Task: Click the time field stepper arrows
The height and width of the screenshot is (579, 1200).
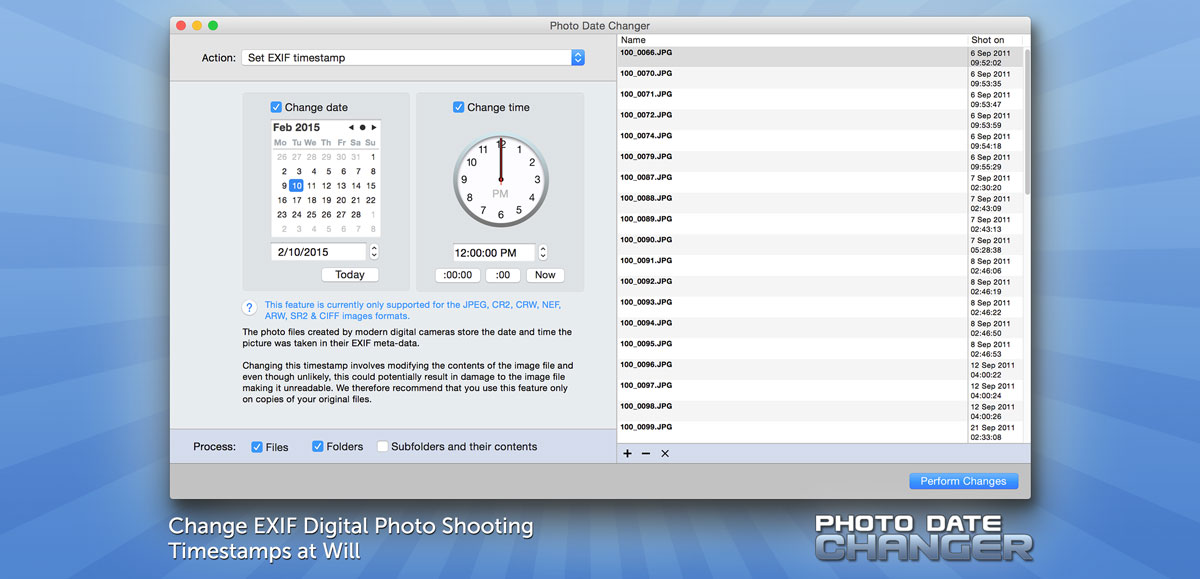Action: click(543, 253)
